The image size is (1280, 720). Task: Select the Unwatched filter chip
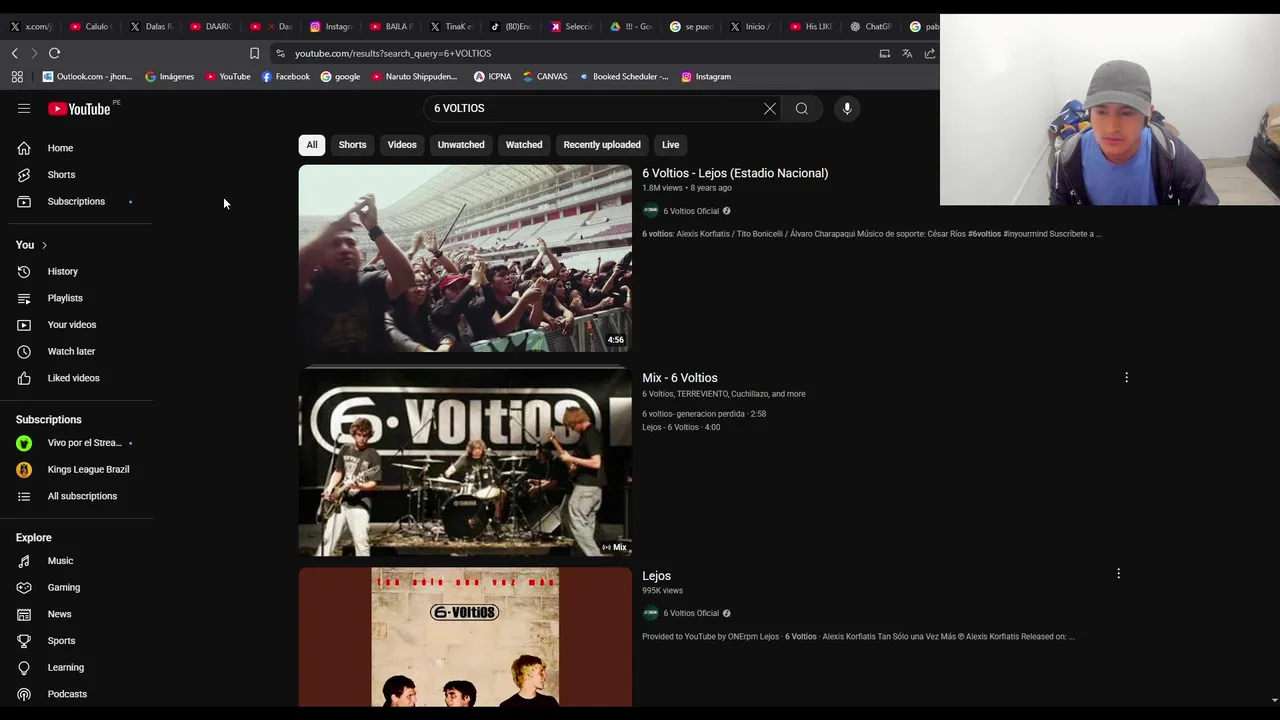(x=461, y=145)
